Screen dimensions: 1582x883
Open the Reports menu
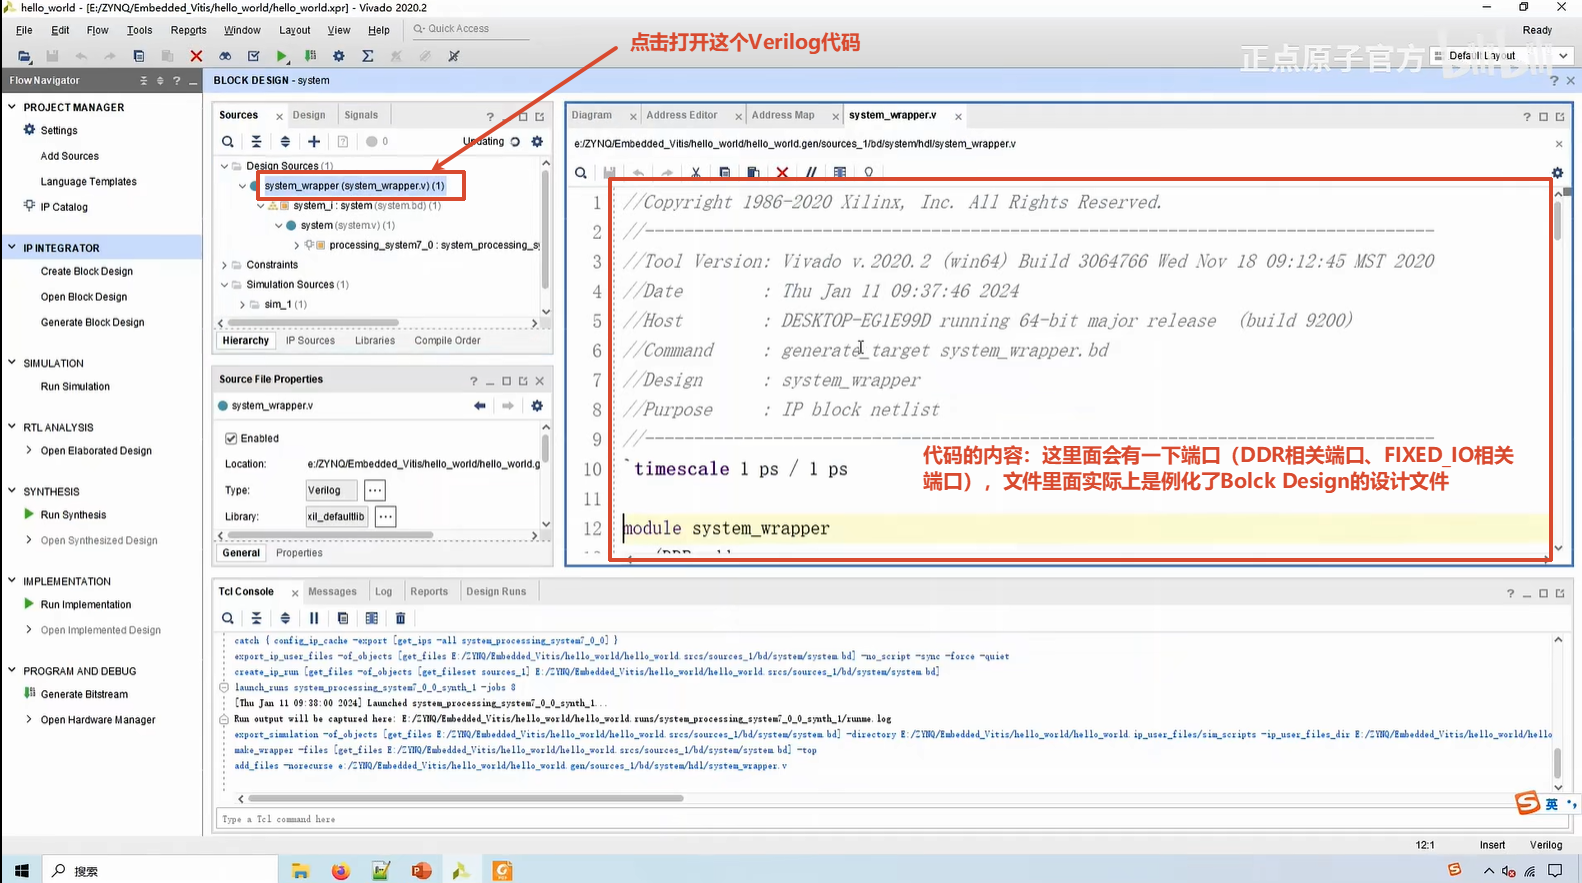coord(188,30)
